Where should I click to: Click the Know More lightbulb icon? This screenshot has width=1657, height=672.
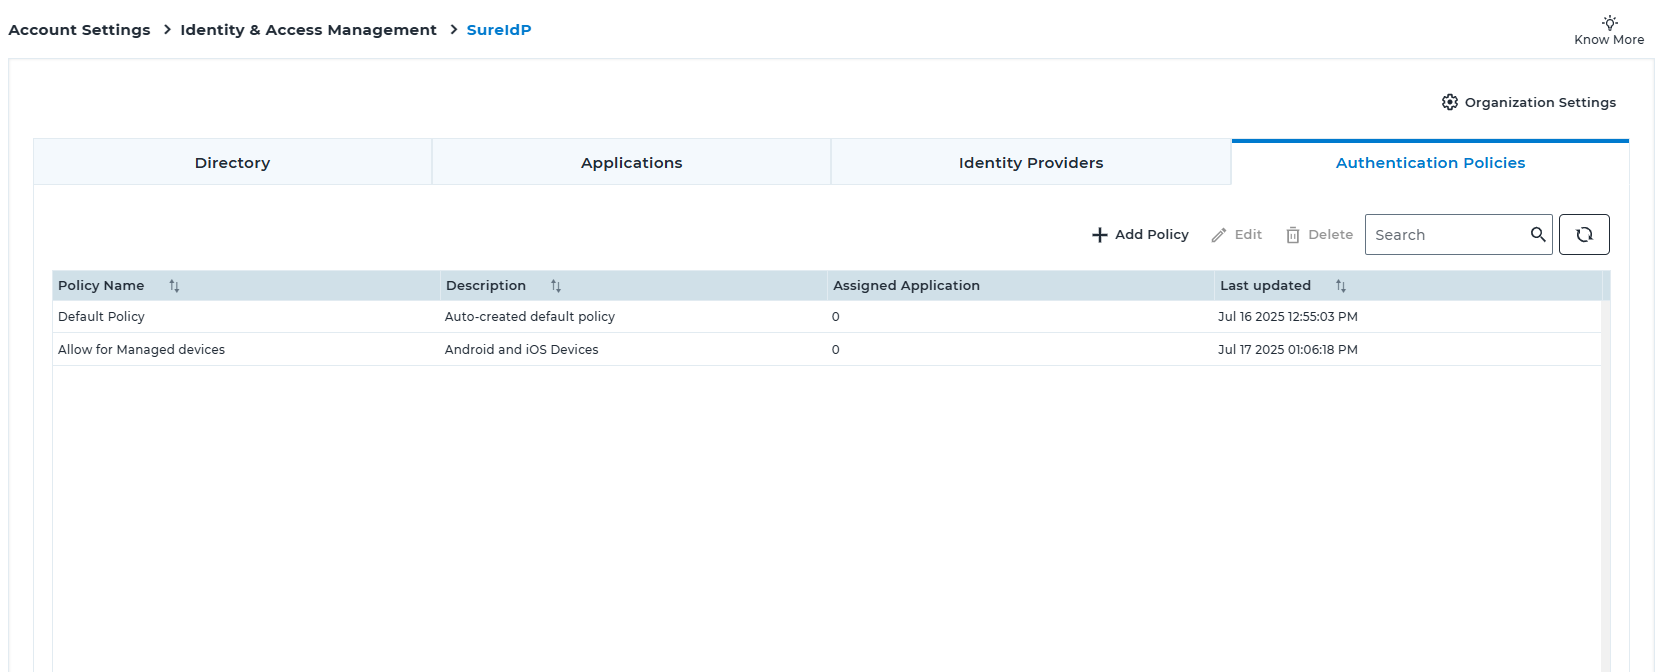coord(1609,22)
